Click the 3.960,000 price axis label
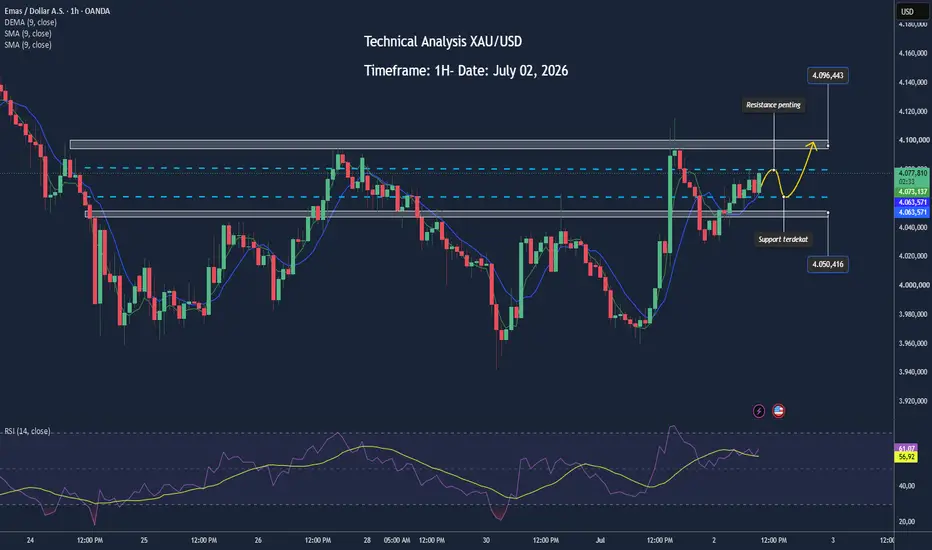The height and width of the screenshot is (550, 932). pos(913,344)
